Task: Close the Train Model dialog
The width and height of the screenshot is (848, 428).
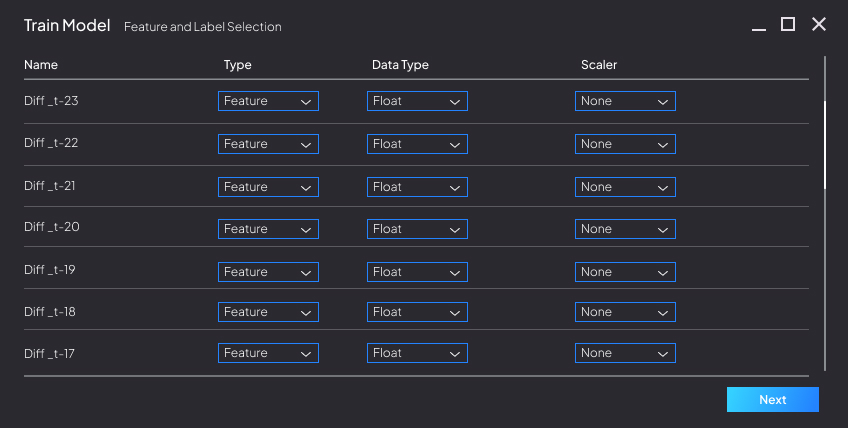Action: [x=819, y=24]
